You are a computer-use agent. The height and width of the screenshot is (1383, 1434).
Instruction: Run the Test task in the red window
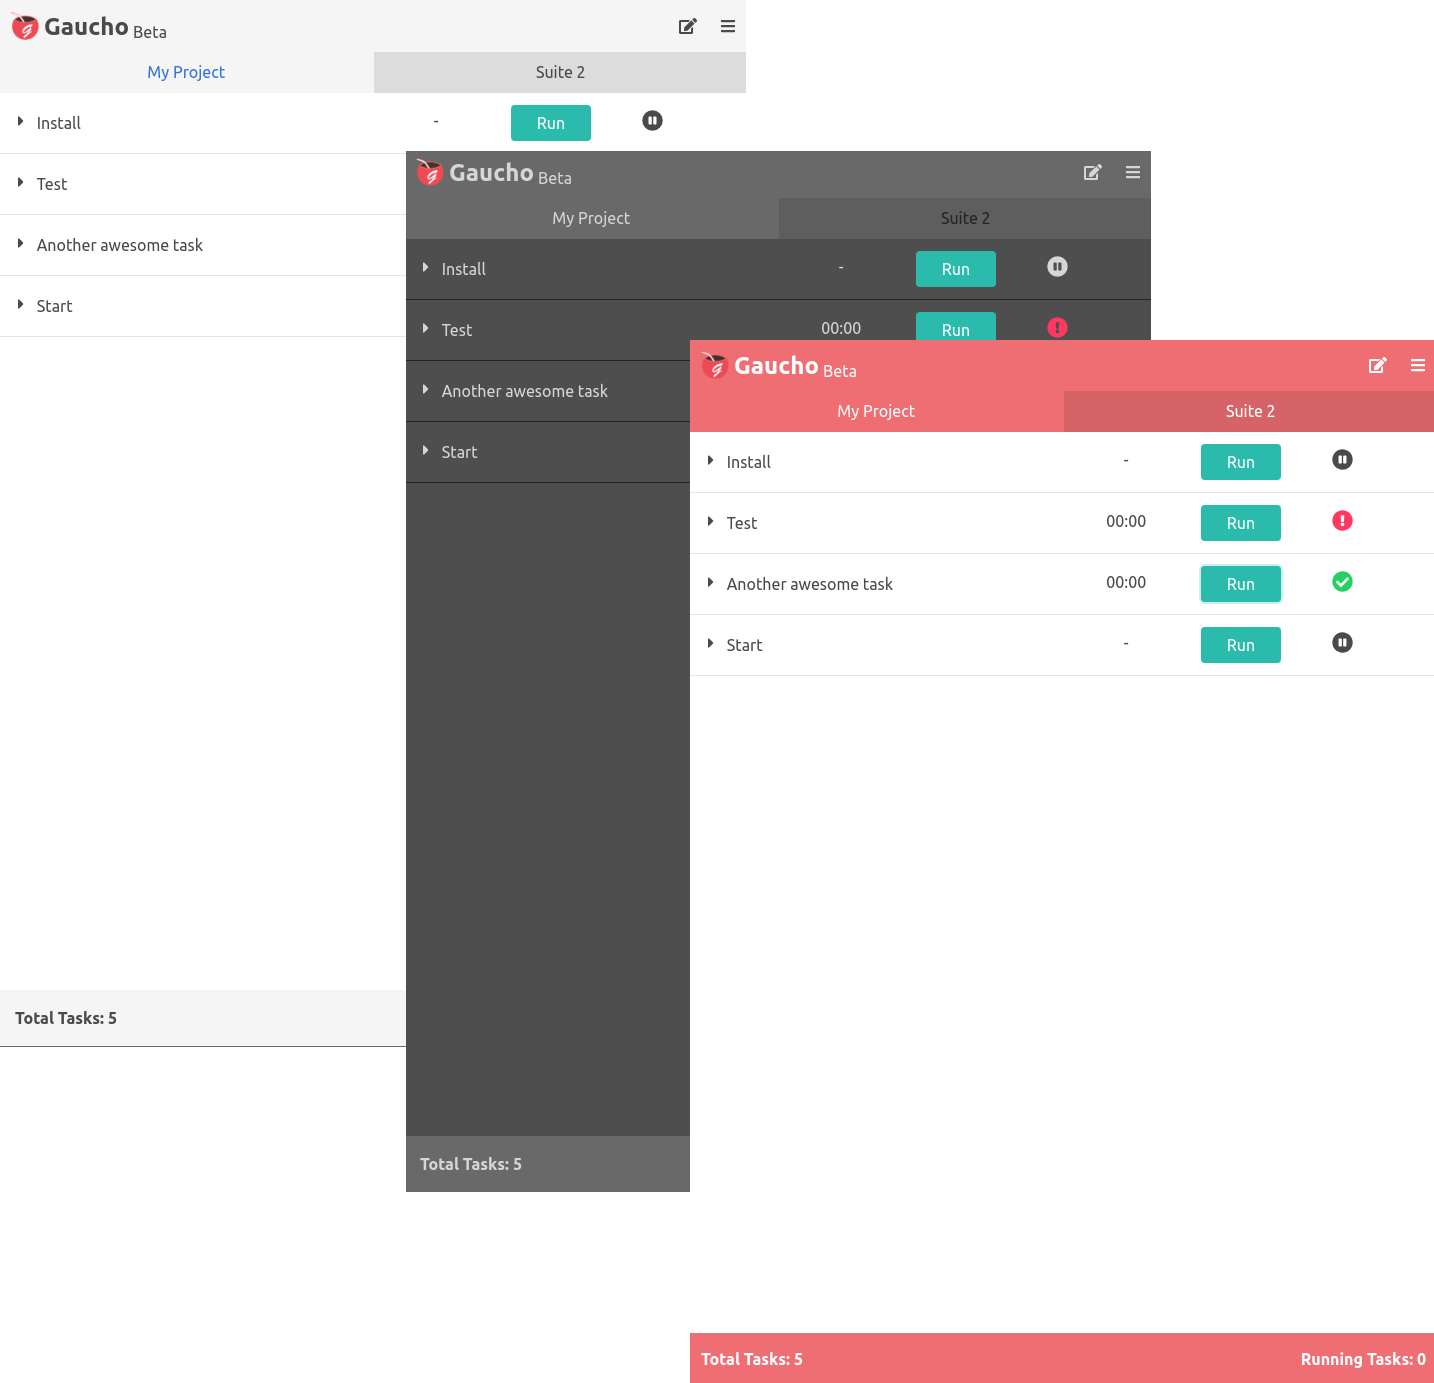coord(1241,523)
